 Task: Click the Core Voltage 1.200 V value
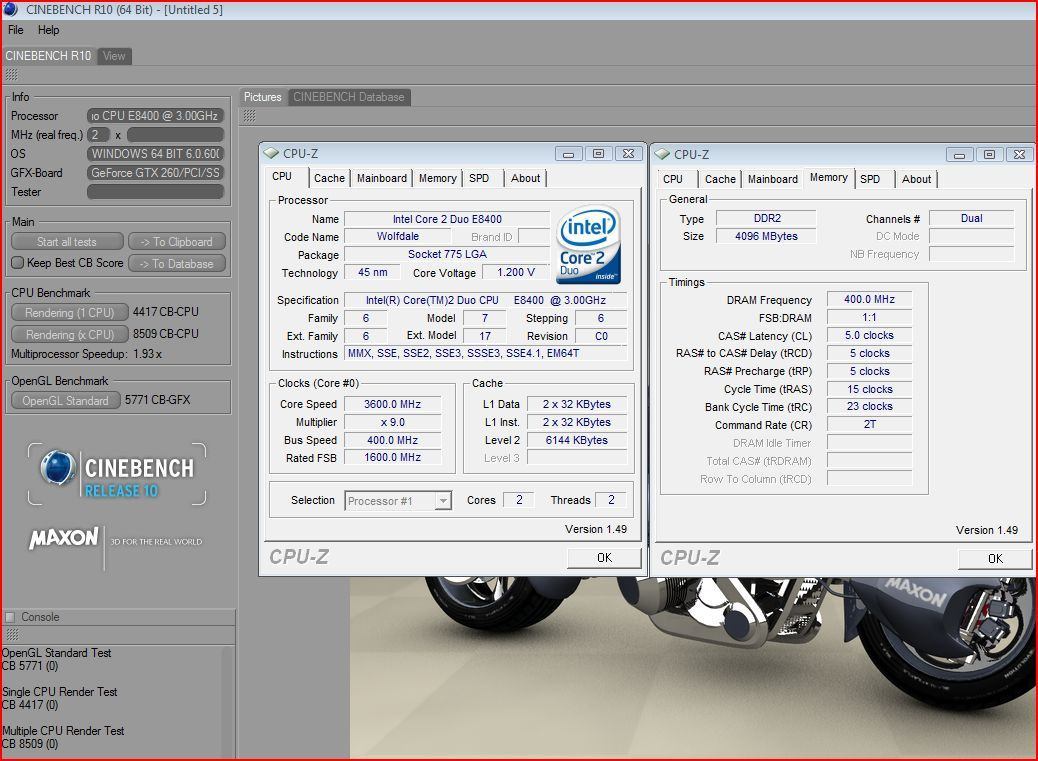pos(516,272)
